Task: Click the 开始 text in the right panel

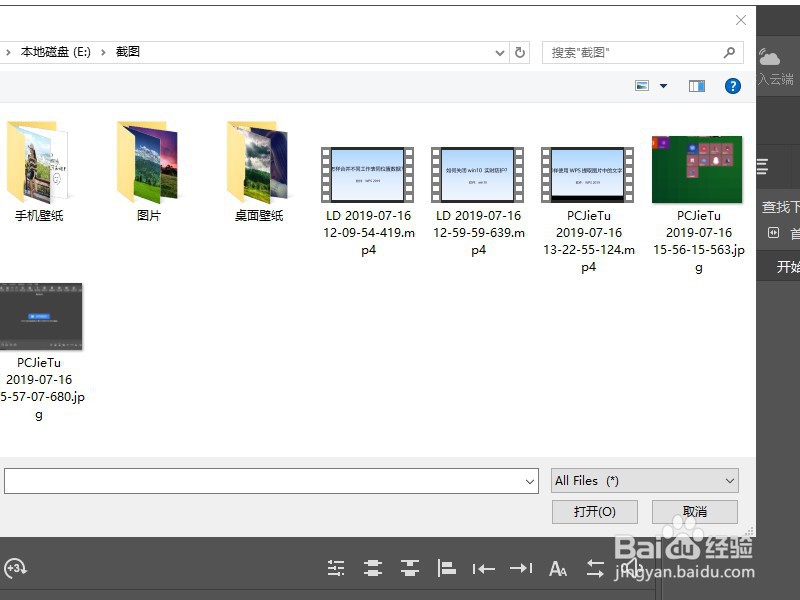Action: 788,266
